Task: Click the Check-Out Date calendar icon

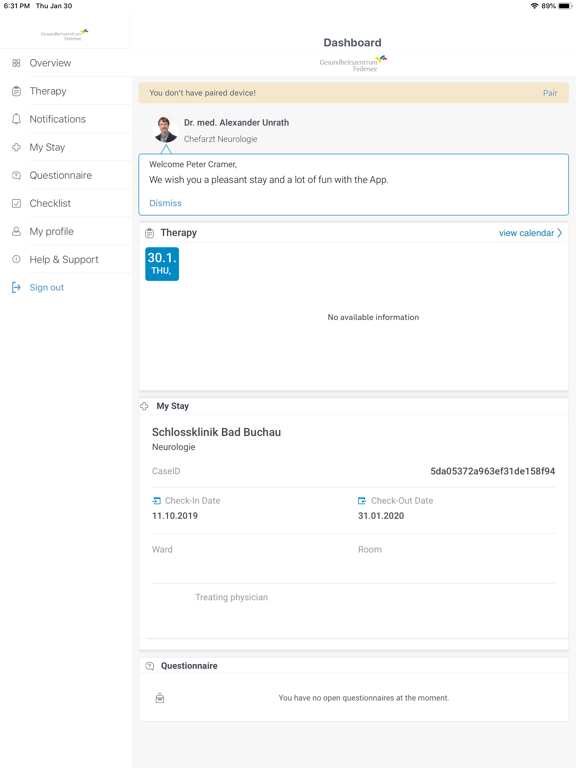Action: tap(362, 501)
